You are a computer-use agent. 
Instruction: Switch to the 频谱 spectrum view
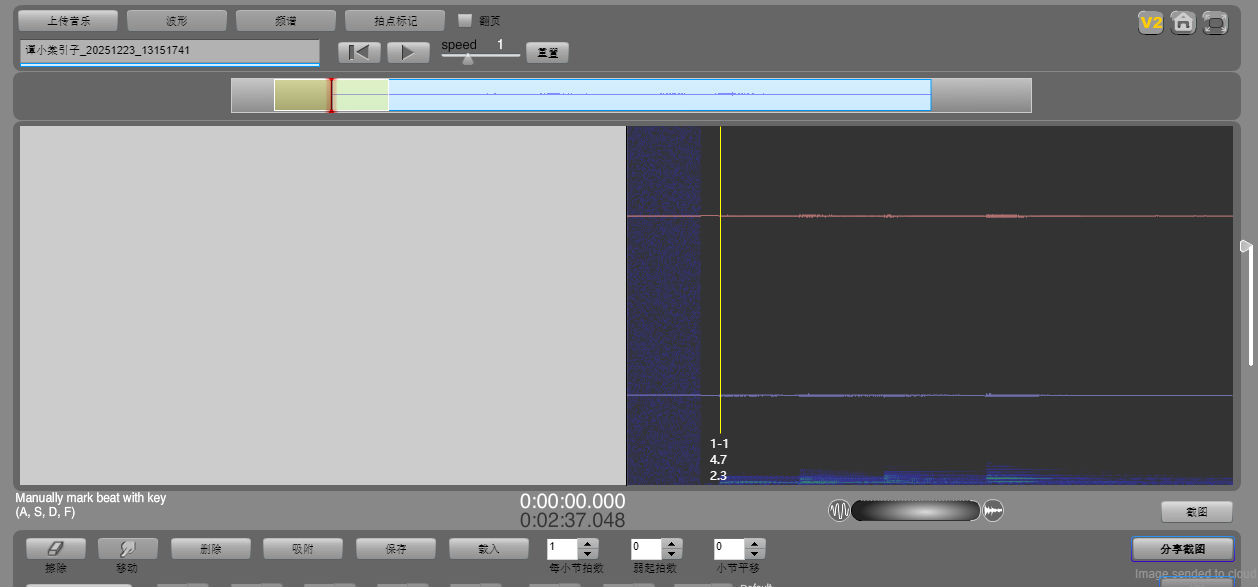click(286, 20)
